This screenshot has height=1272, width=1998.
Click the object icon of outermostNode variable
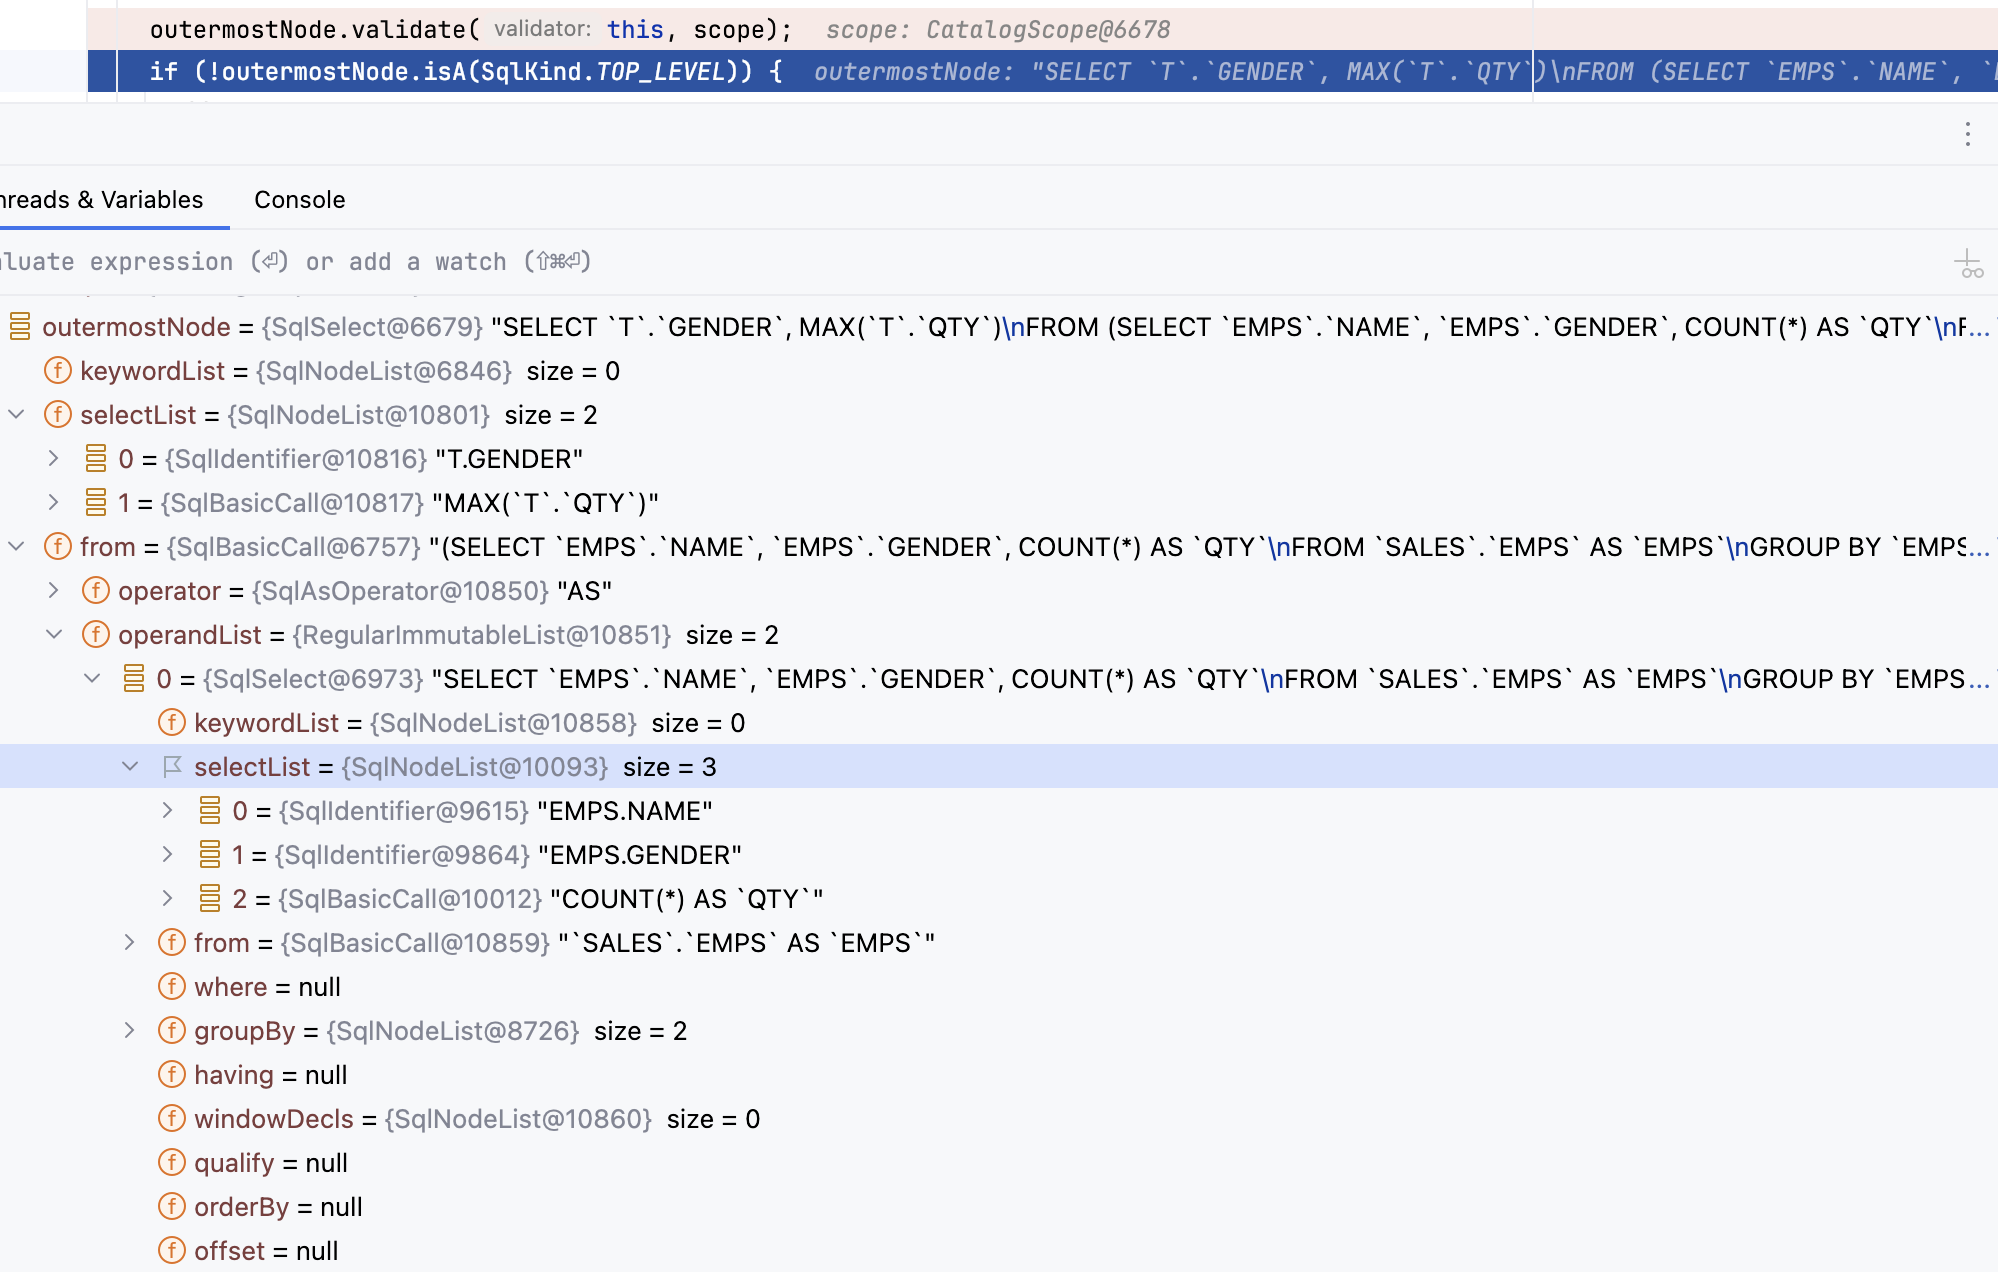coord(20,327)
